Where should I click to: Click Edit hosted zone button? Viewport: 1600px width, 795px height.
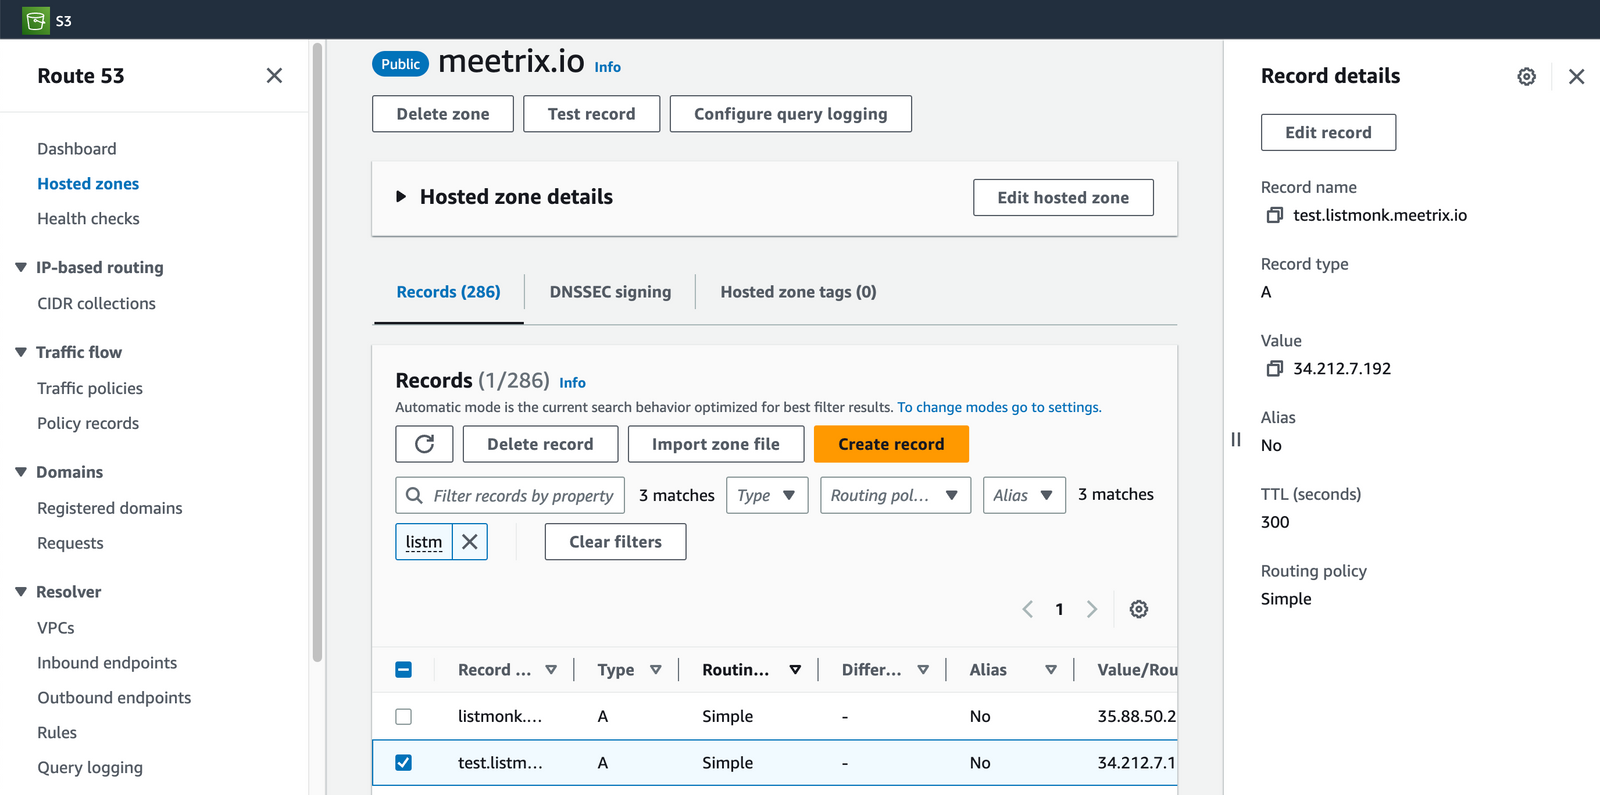1063,198
